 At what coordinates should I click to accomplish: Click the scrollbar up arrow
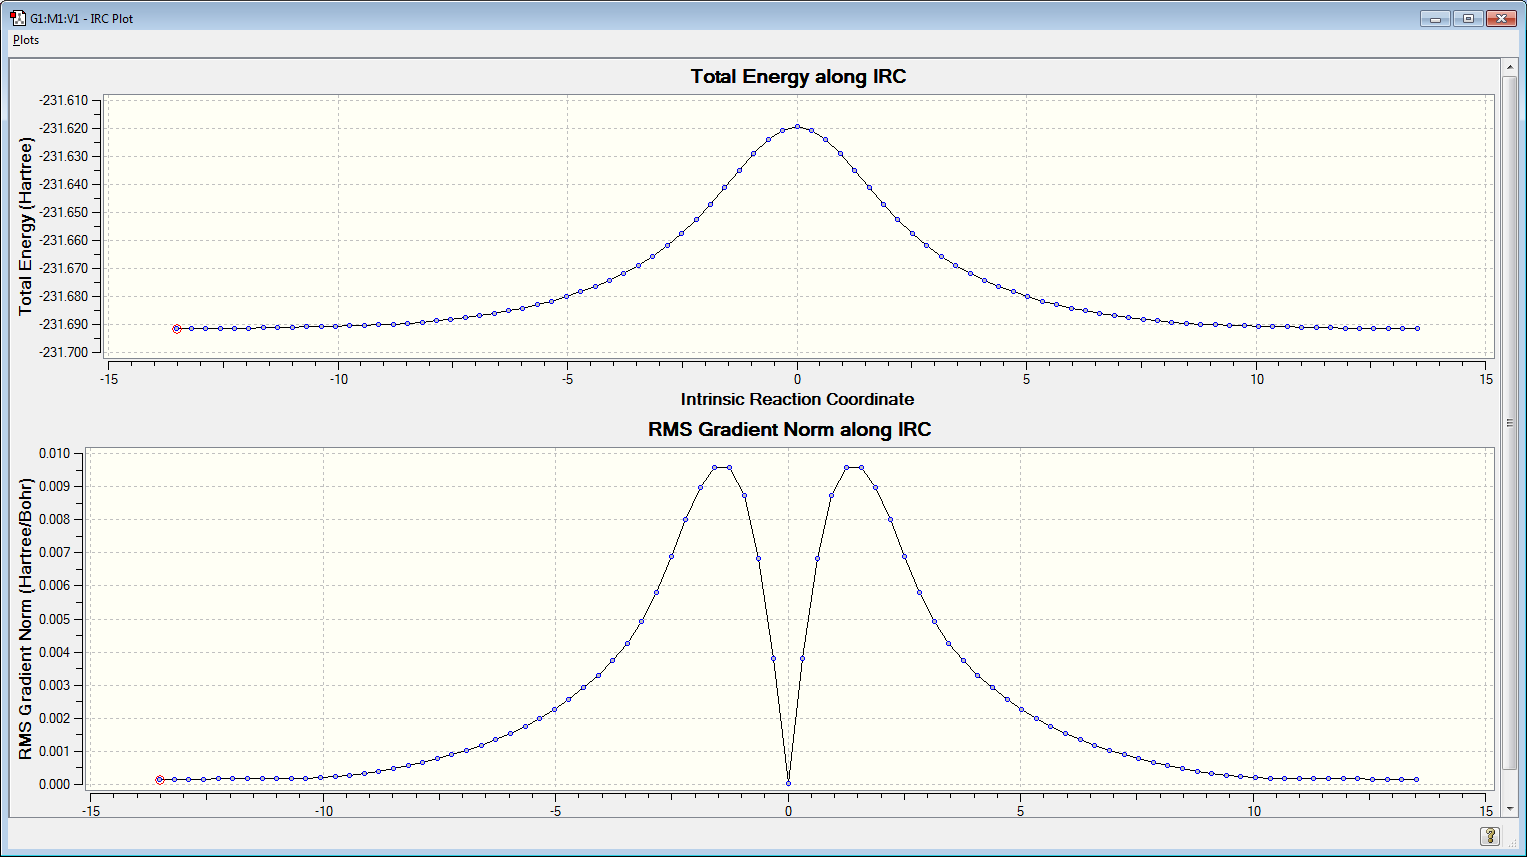click(1510, 67)
